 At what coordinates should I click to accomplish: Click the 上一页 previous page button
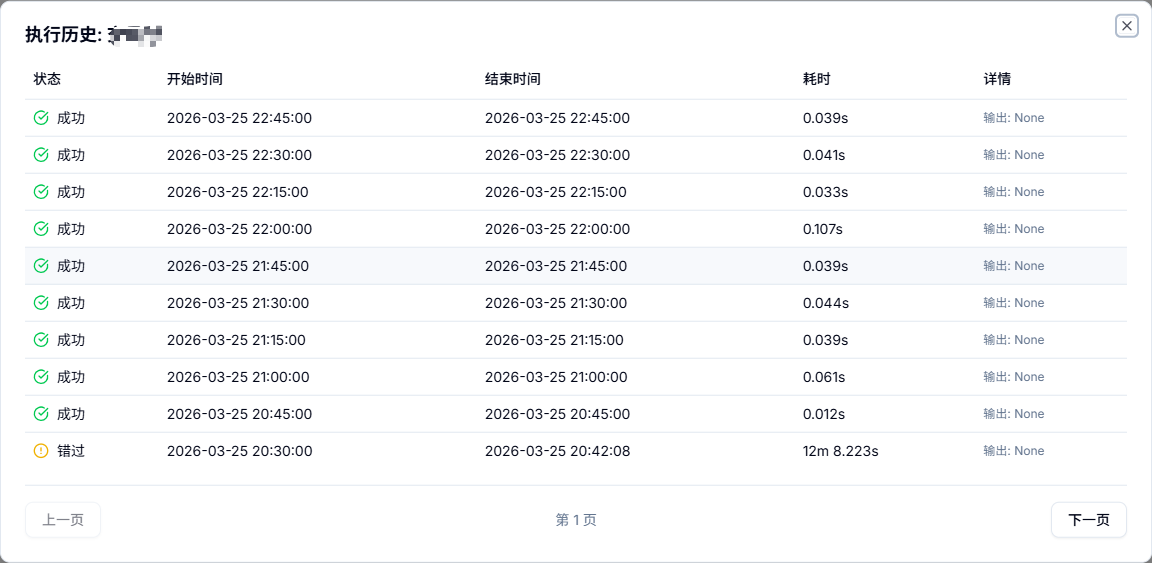point(62,520)
